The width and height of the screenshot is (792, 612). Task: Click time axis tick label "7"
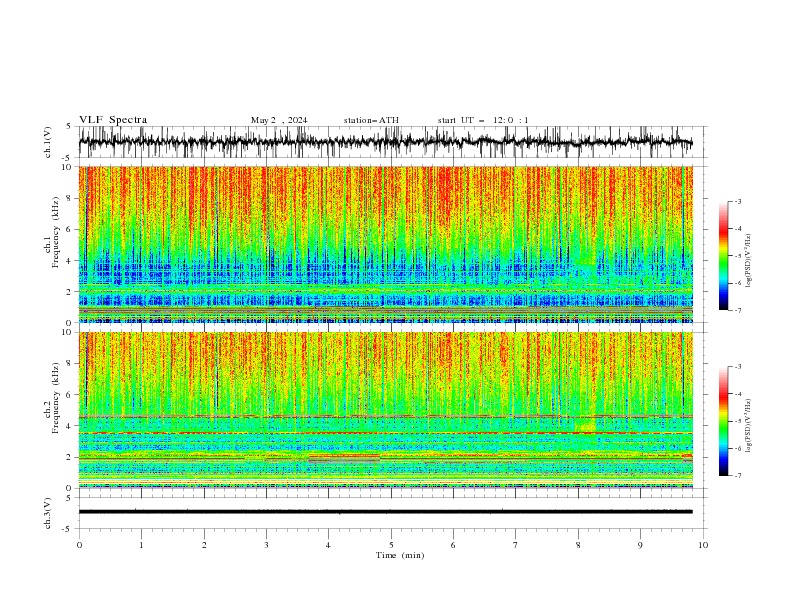pos(516,545)
